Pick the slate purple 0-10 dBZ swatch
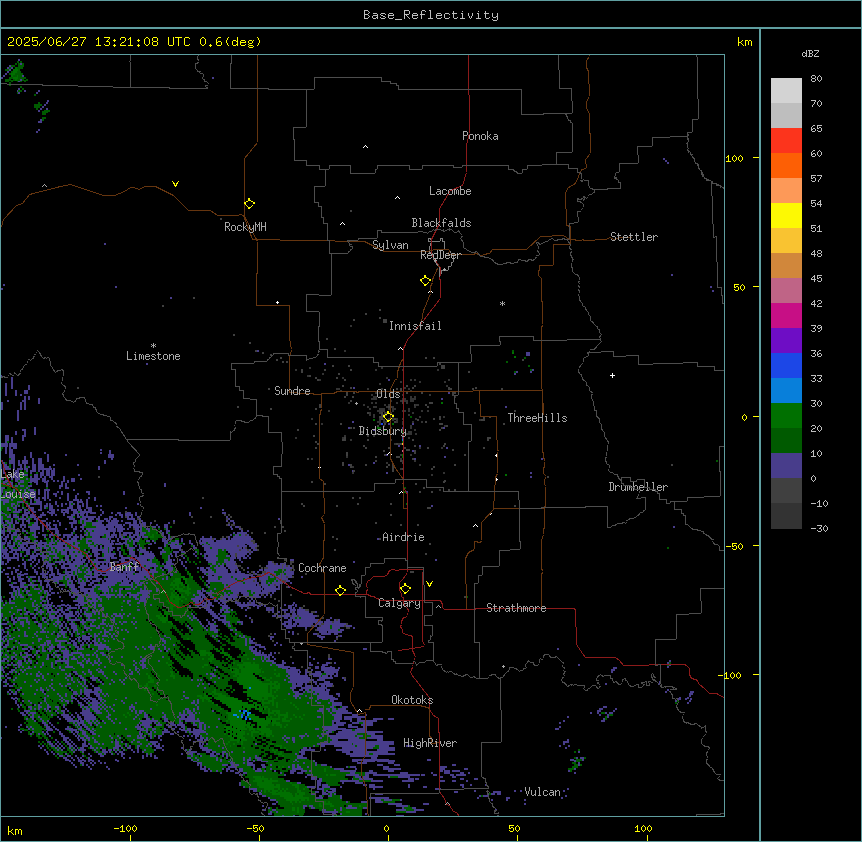Image resolution: width=862 pixels, height=842 pixels. (786, 466)
